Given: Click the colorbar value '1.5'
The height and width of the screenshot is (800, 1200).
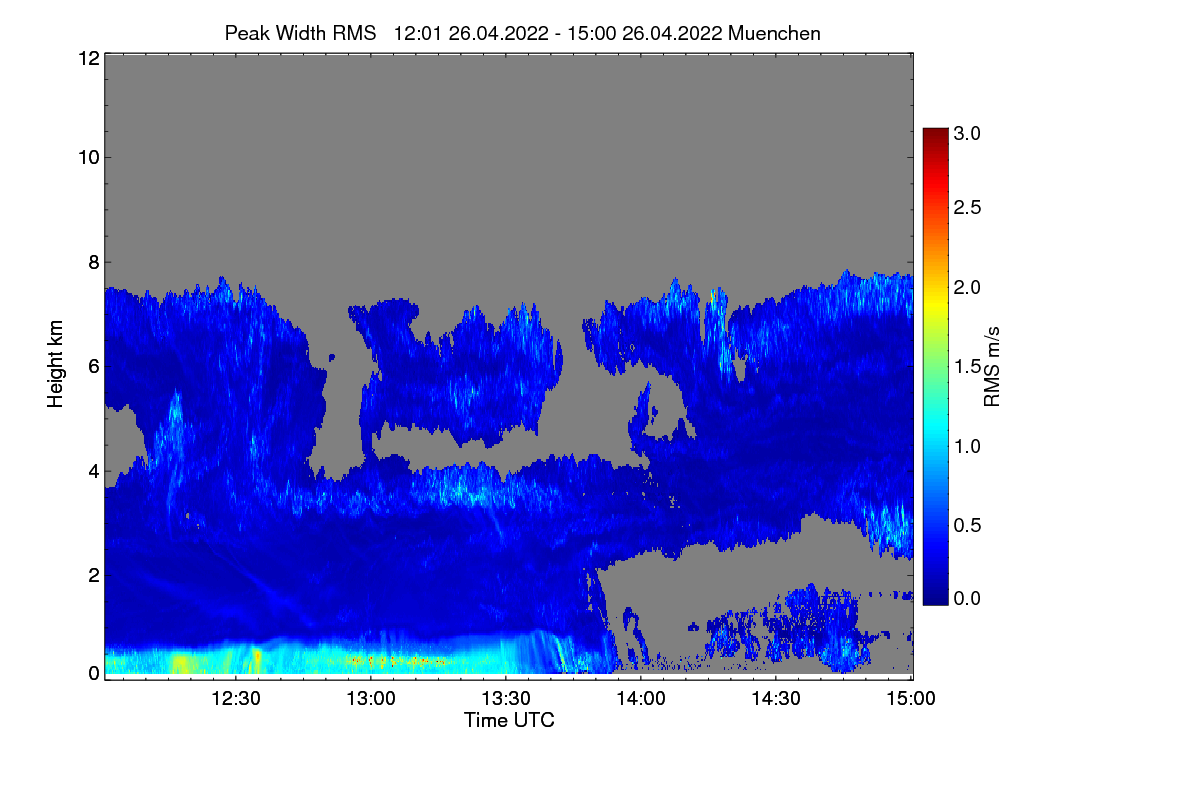Looking at the screenshot, I should tap(968, 367).
